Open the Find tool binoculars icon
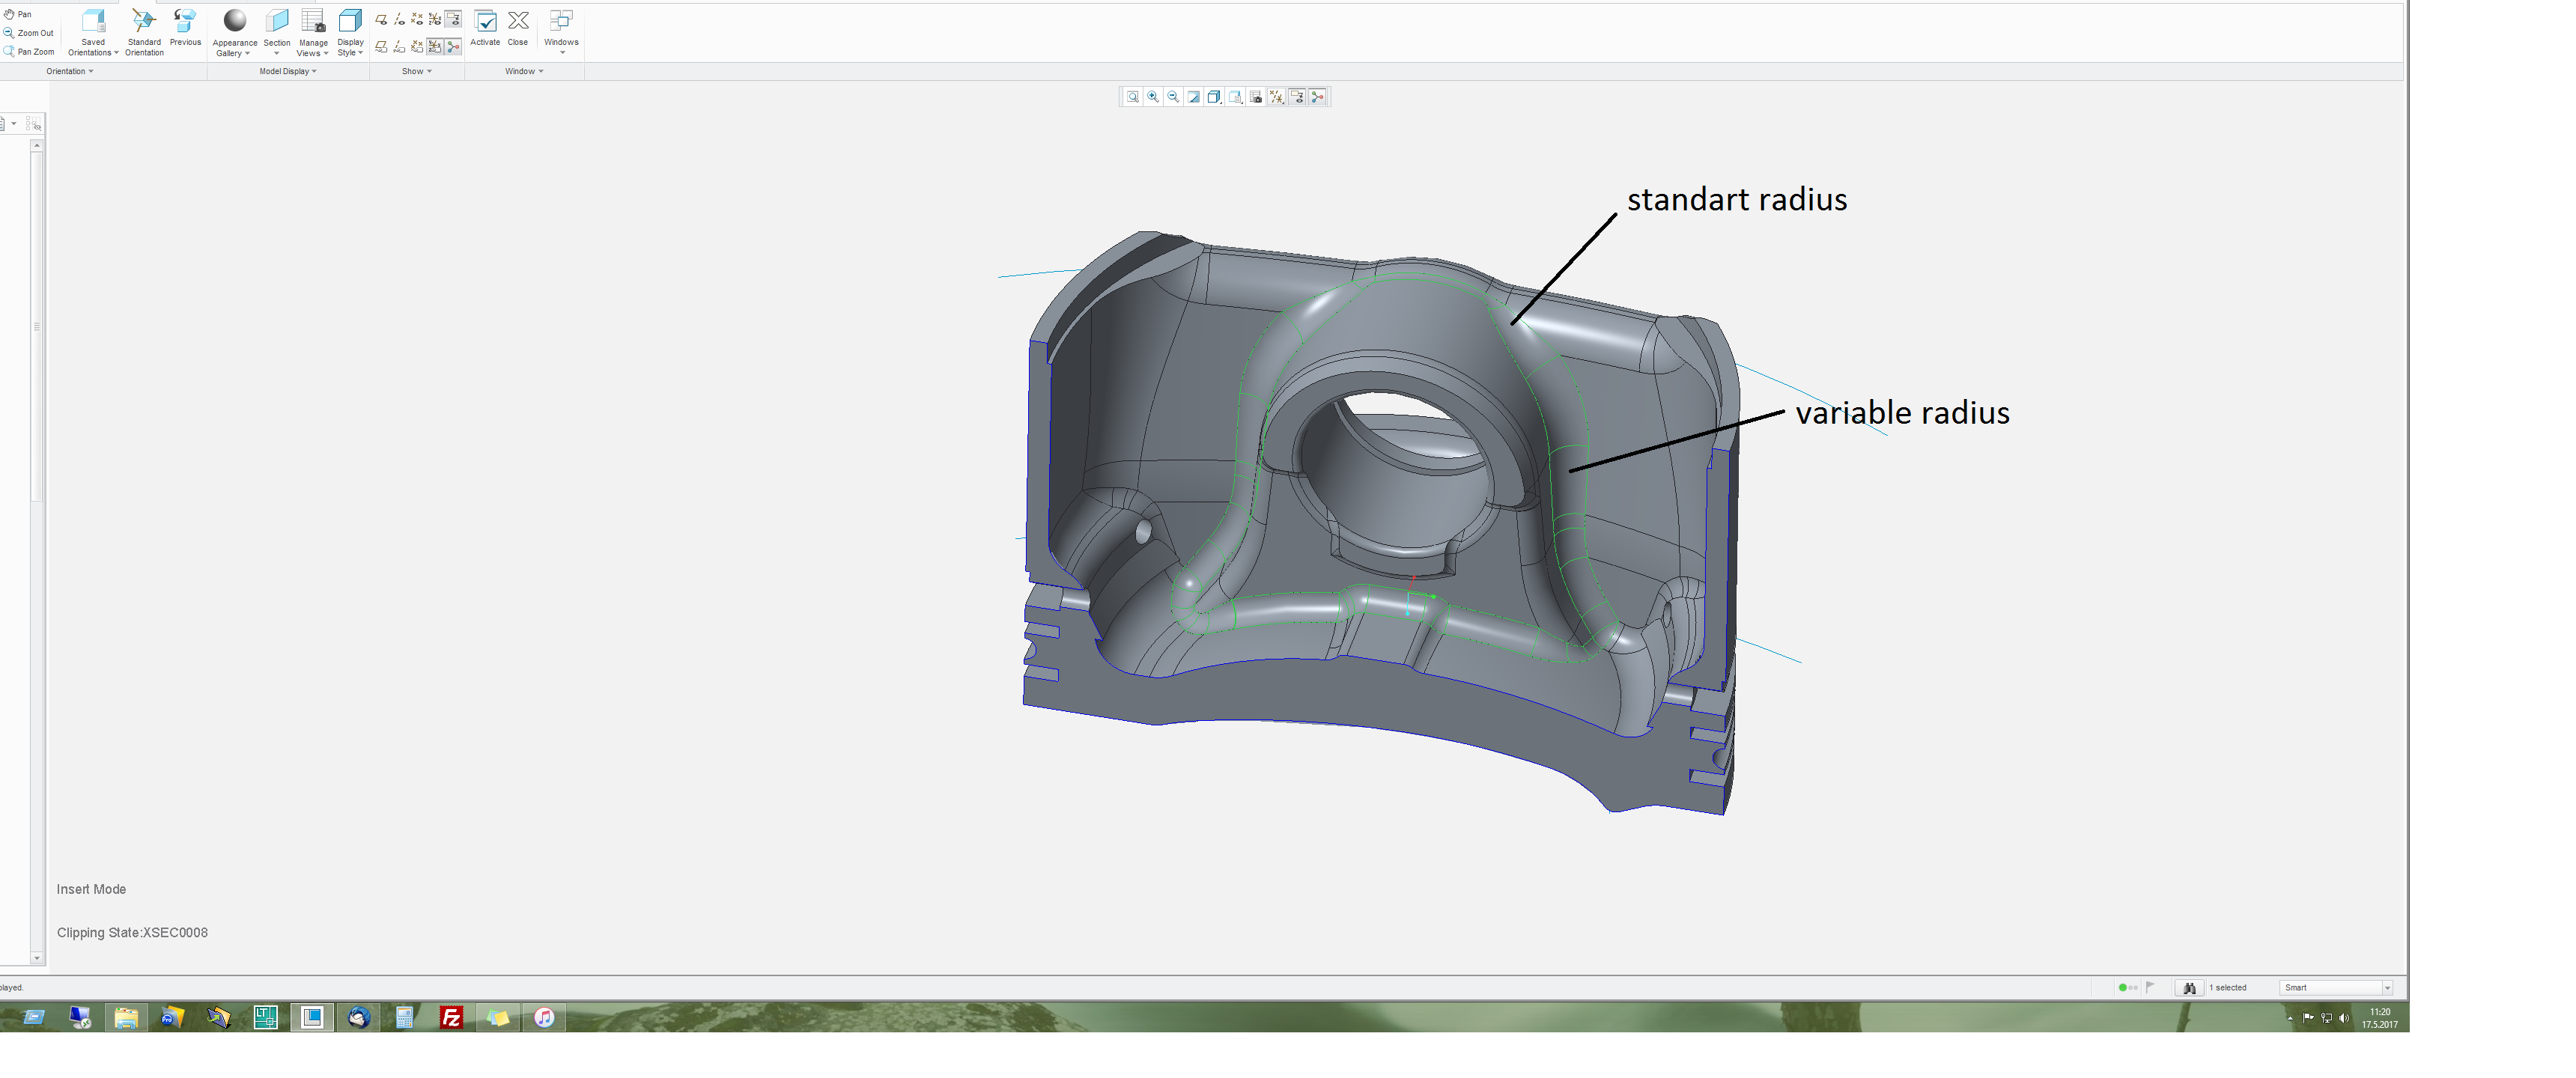The width and height of the screenshot is (2576, 1078). [x=2189, y=988]
